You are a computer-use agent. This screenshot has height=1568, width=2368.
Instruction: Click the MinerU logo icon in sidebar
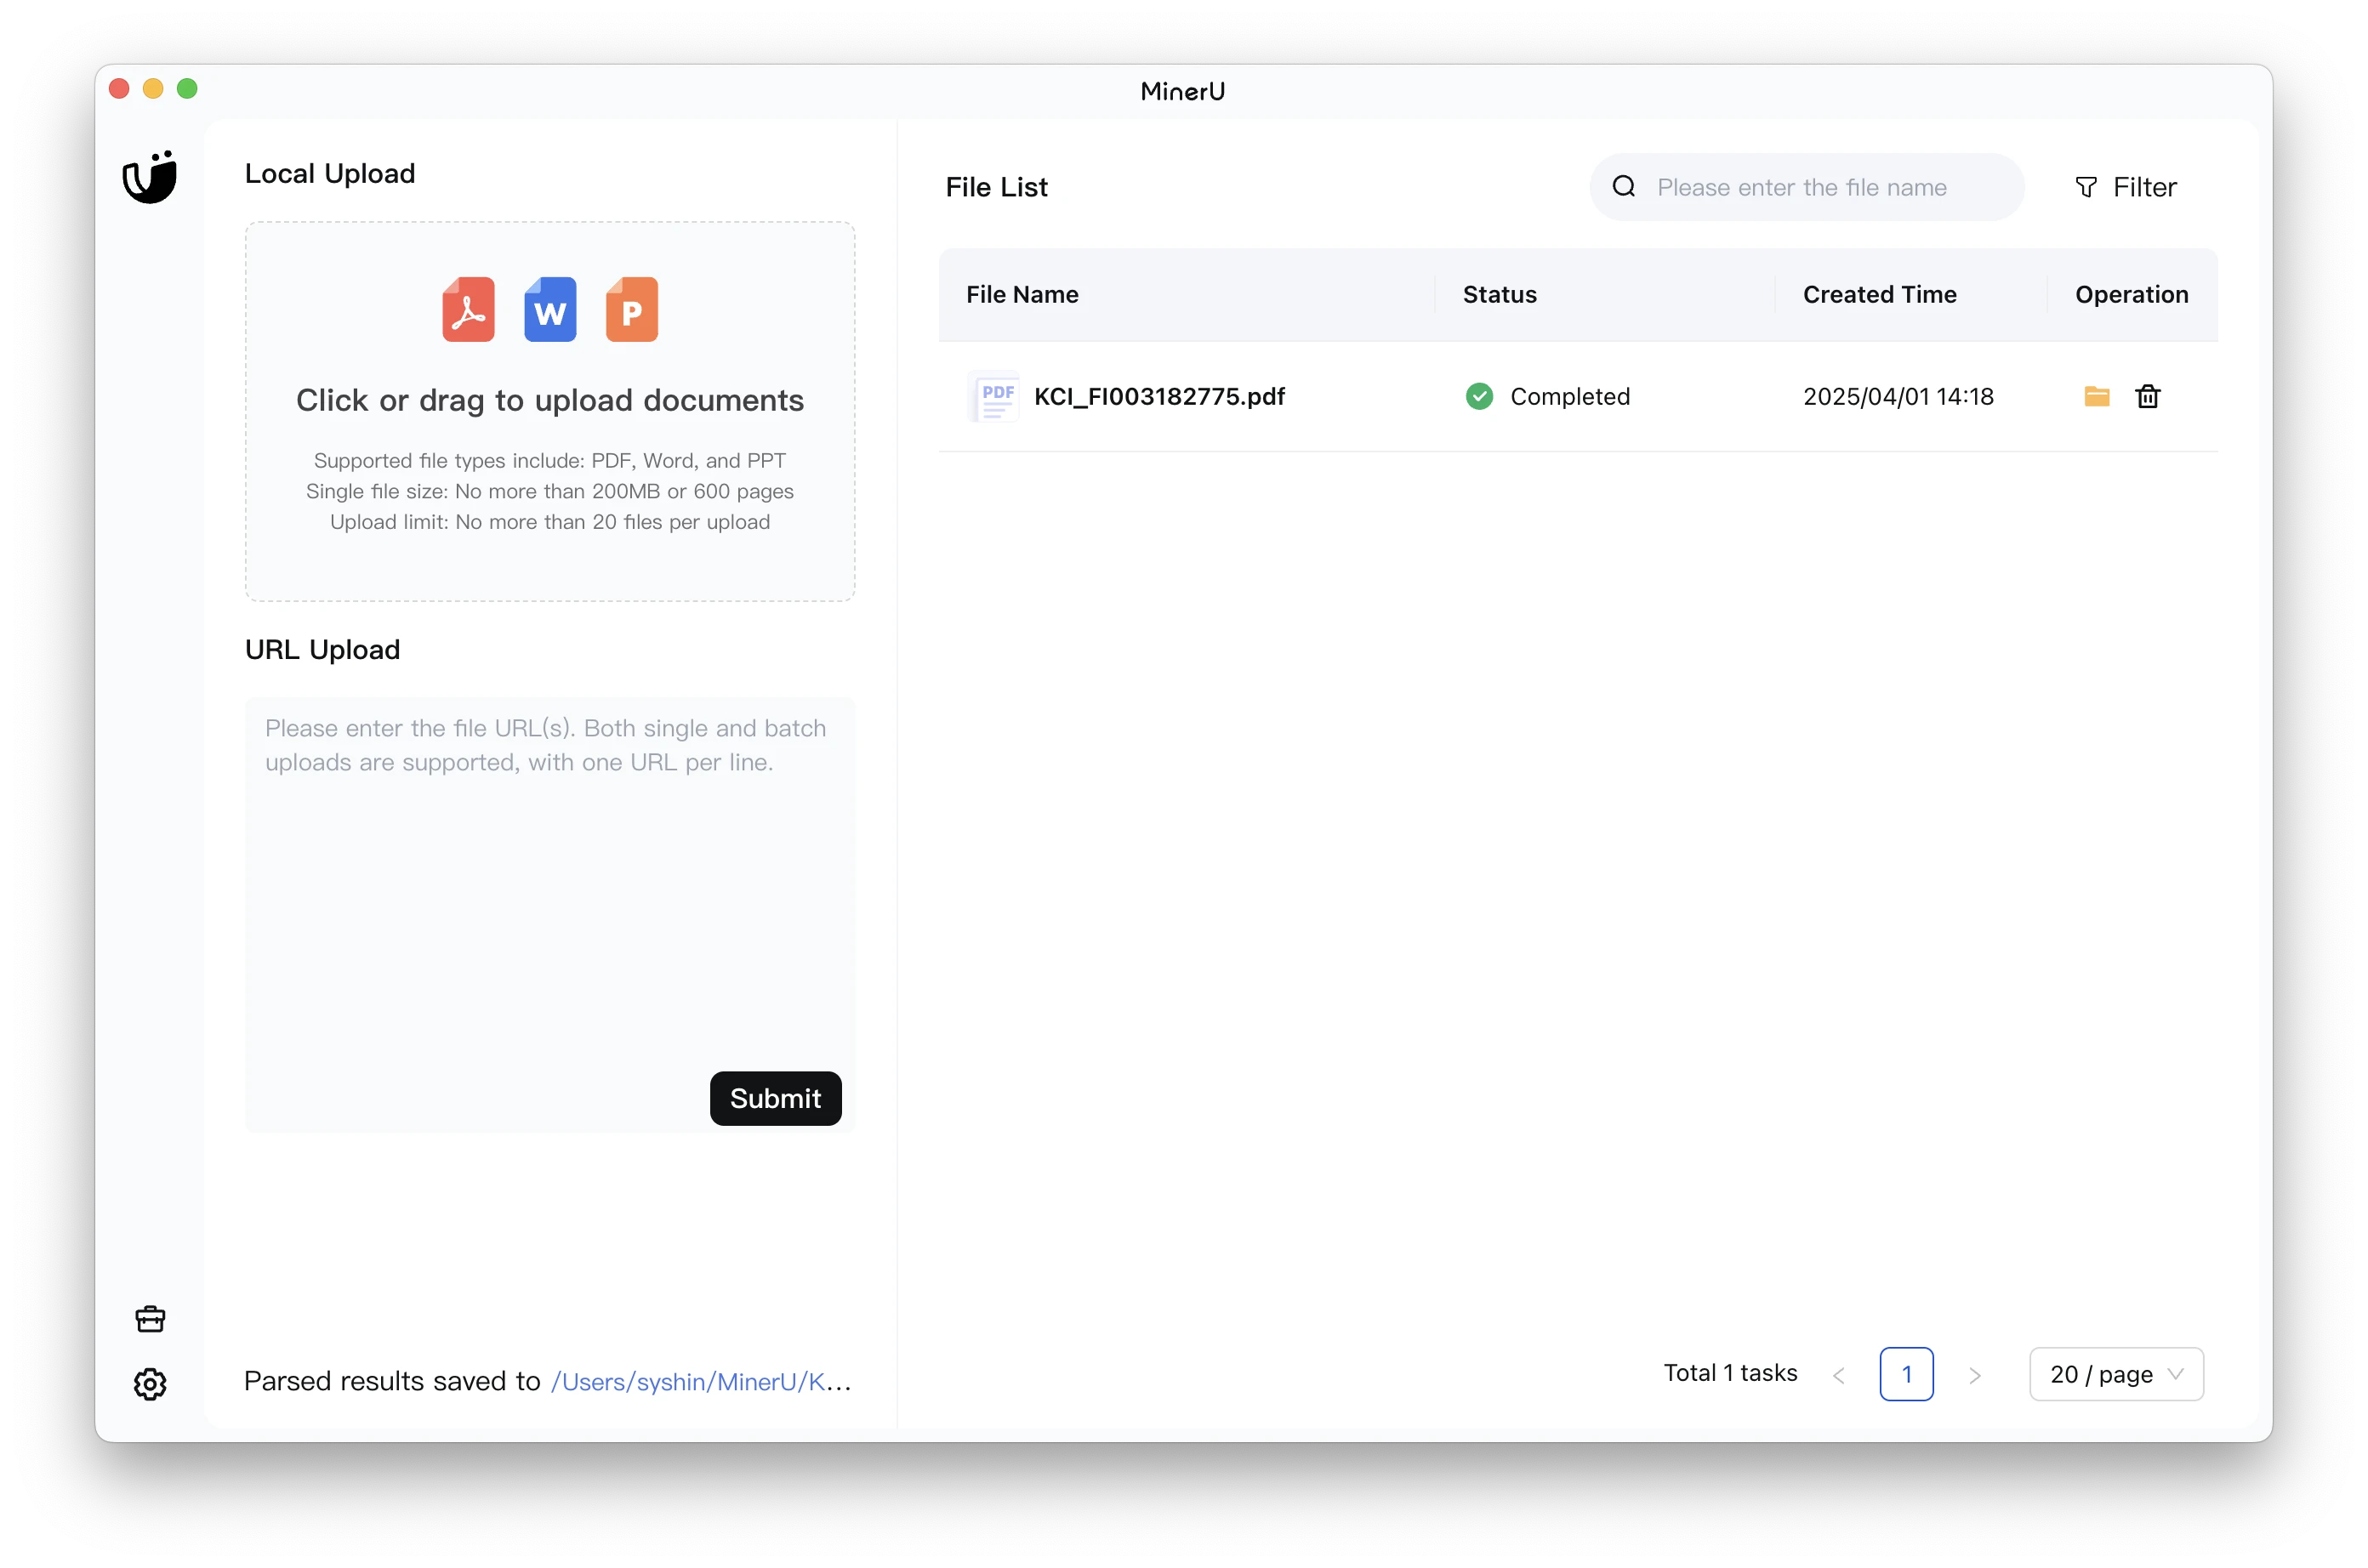[150, 177]
